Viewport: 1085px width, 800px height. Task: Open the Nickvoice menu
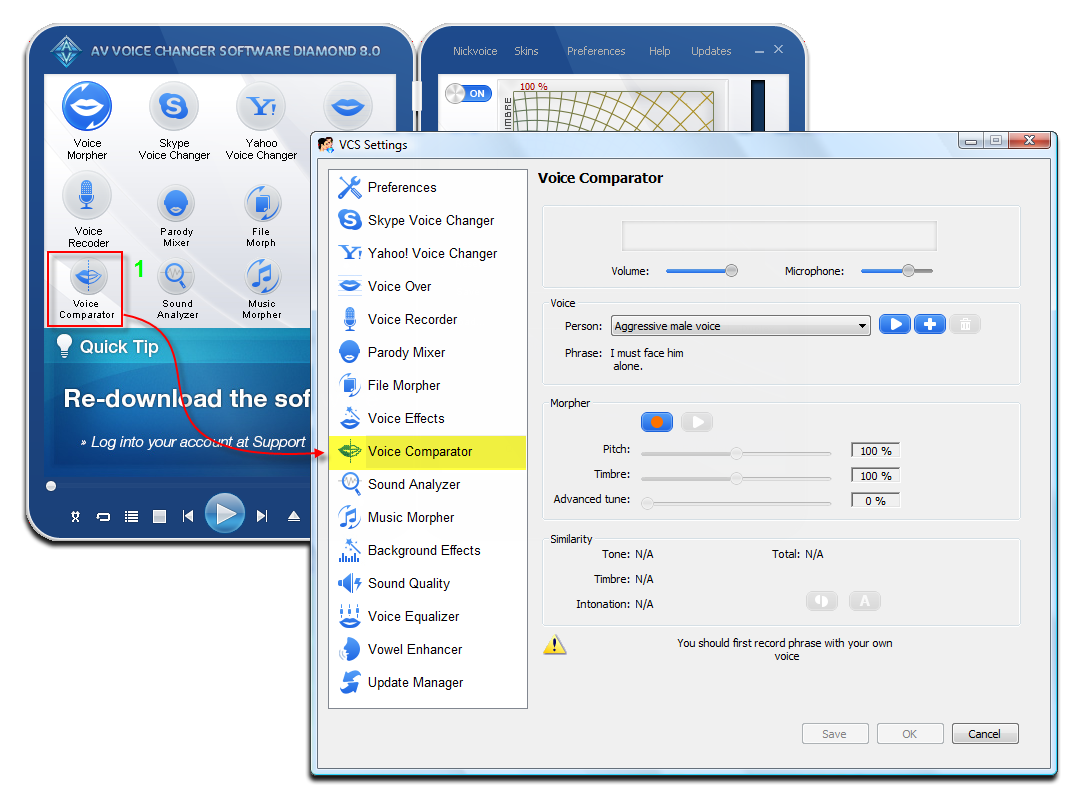click(x=475, y=51)
